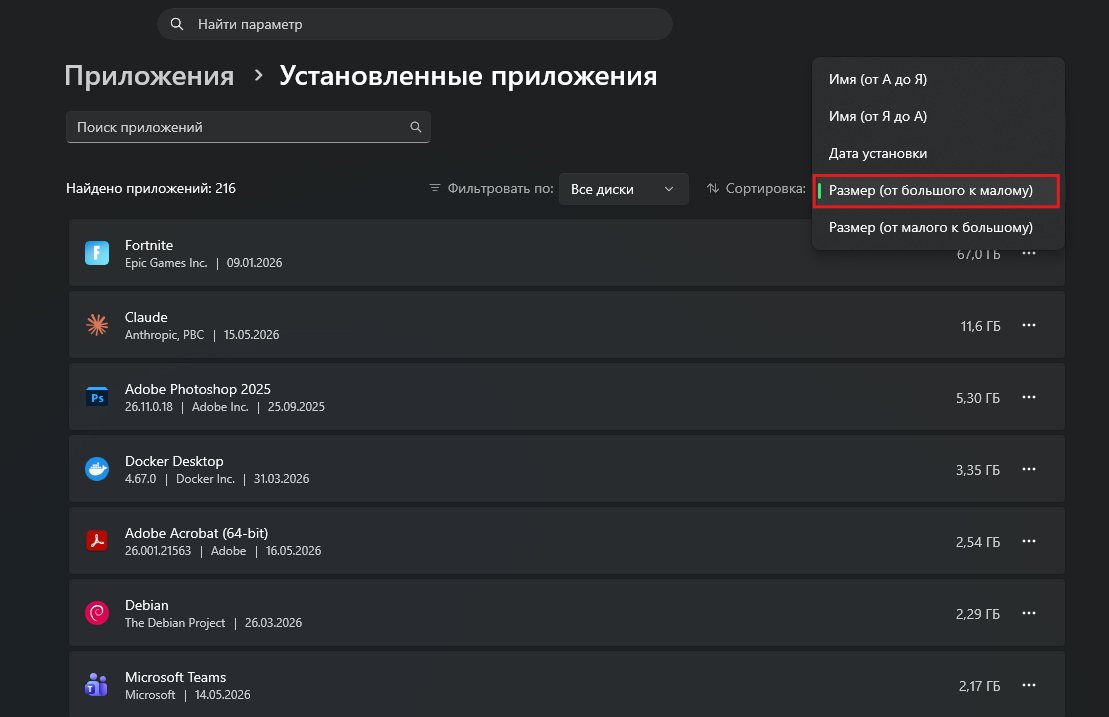Click The Debian Project publisher text

(x=175, y=623)
